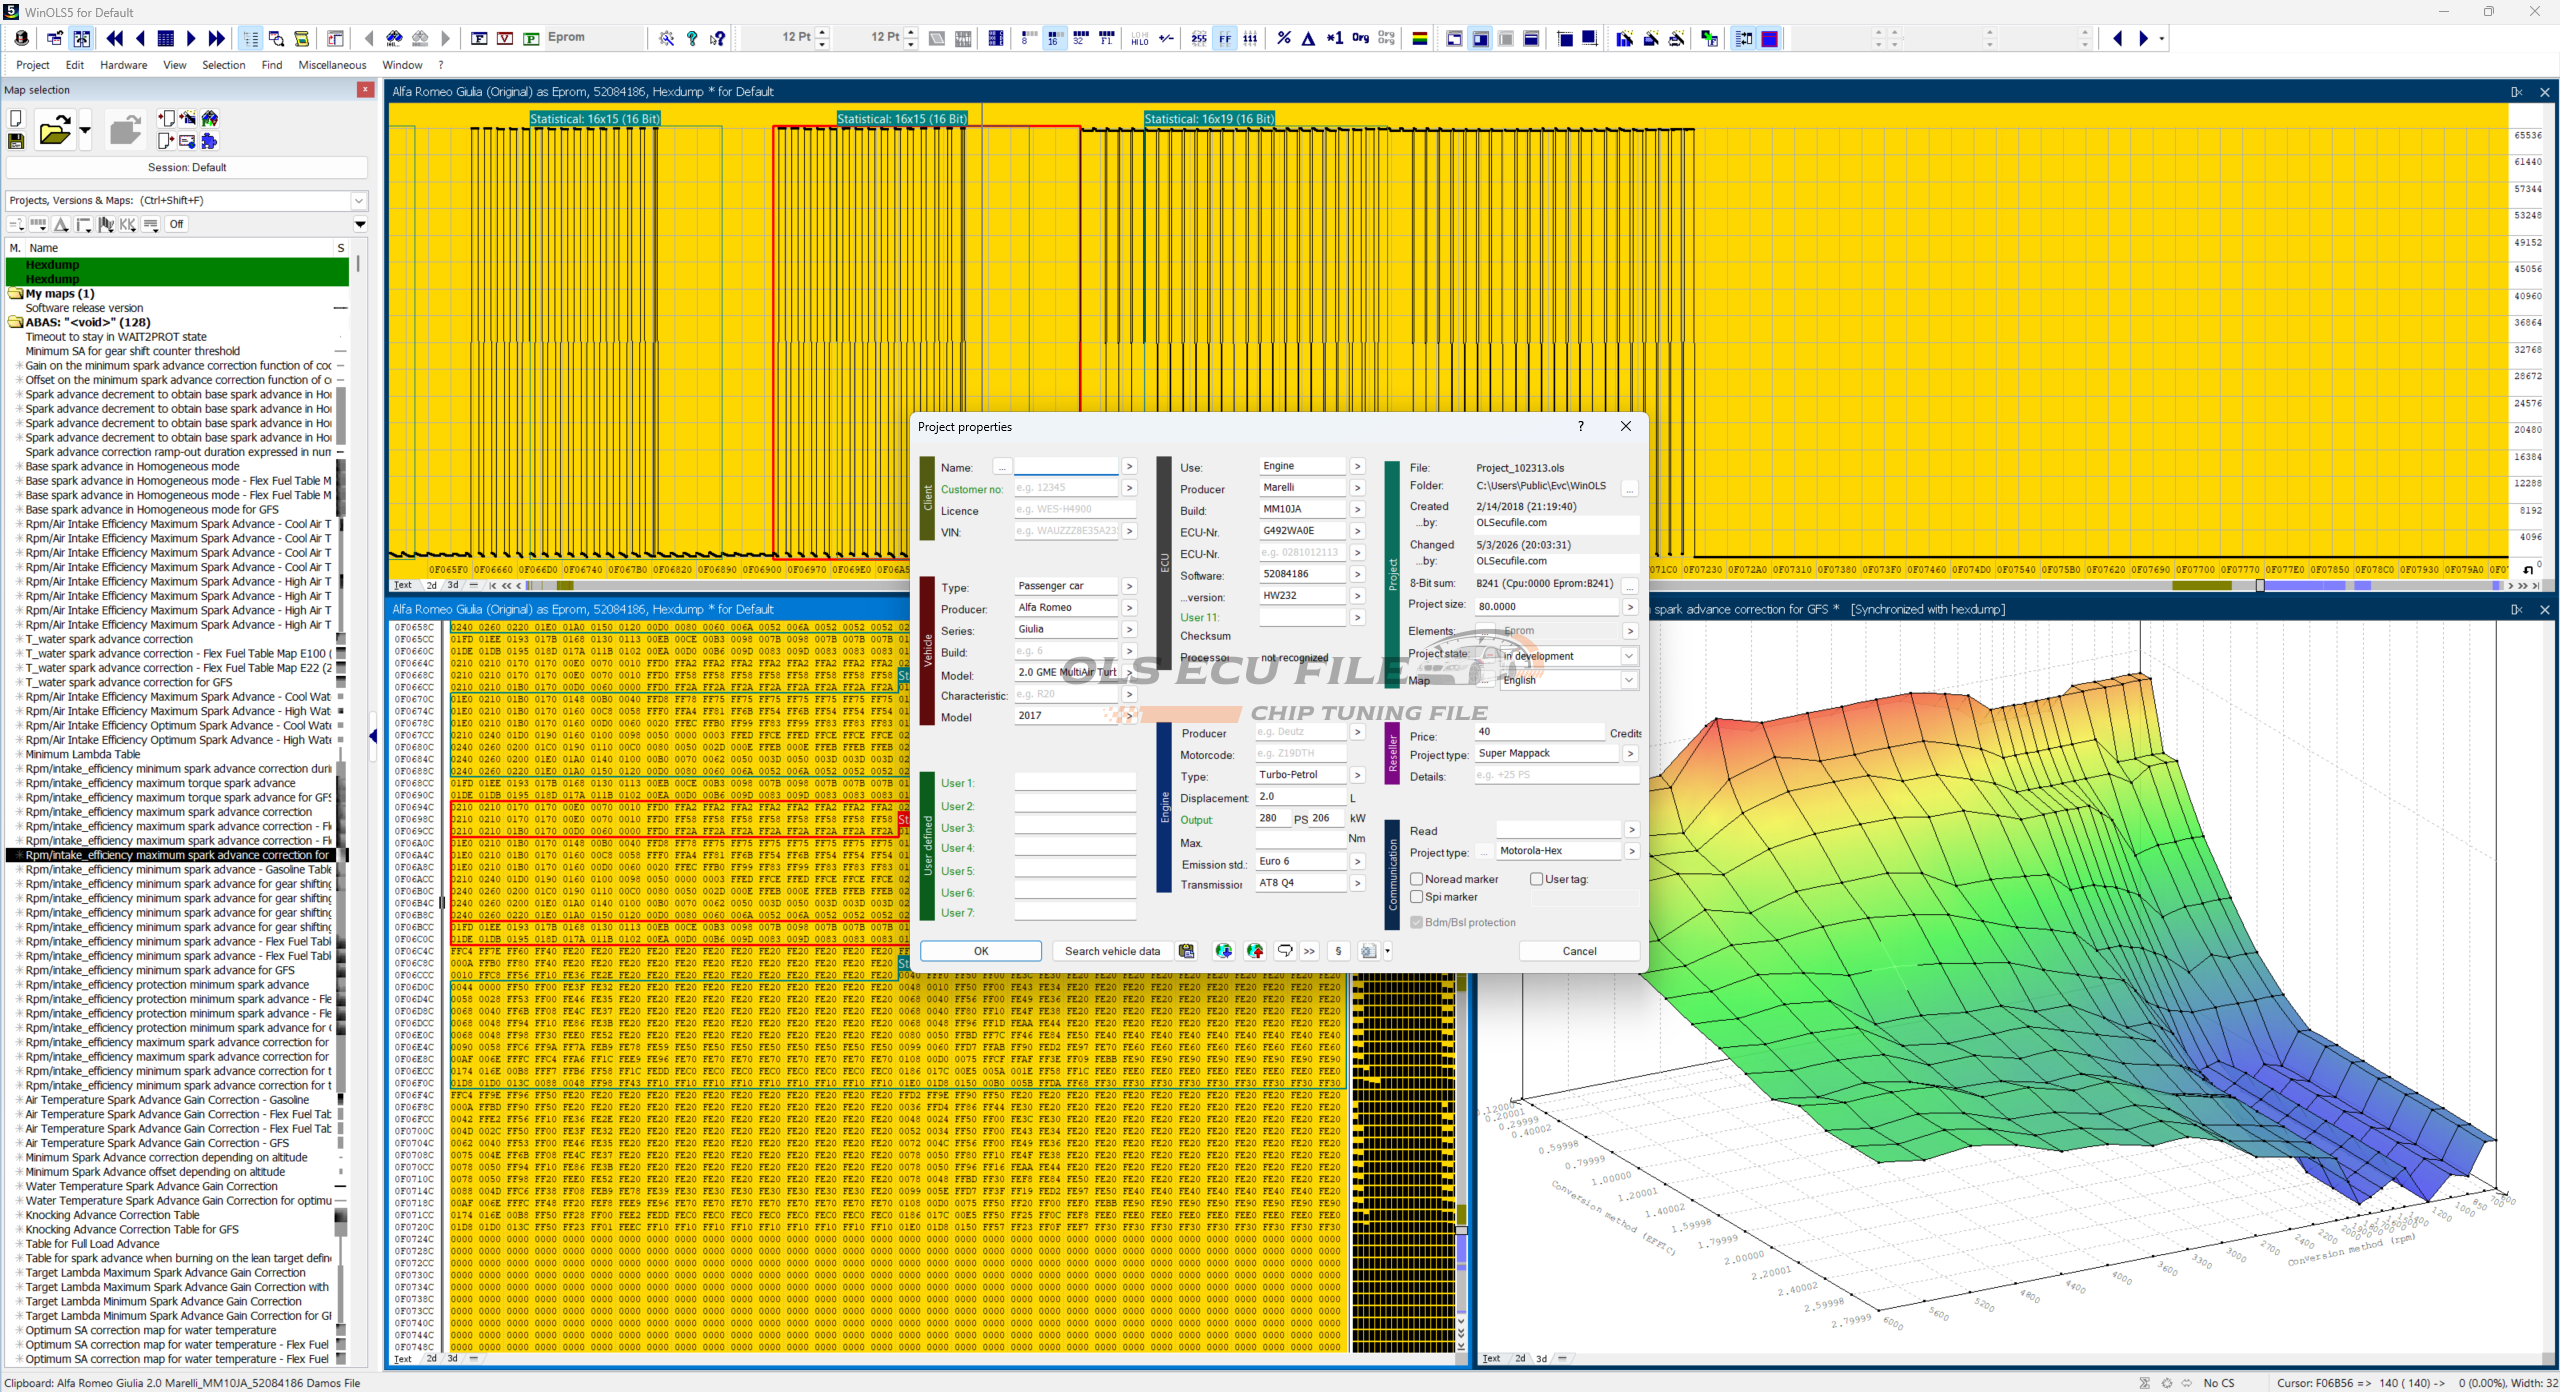Click the save floppy disk icon in Map selection
Screen dimensions: 2560x1392
[16, 142]
